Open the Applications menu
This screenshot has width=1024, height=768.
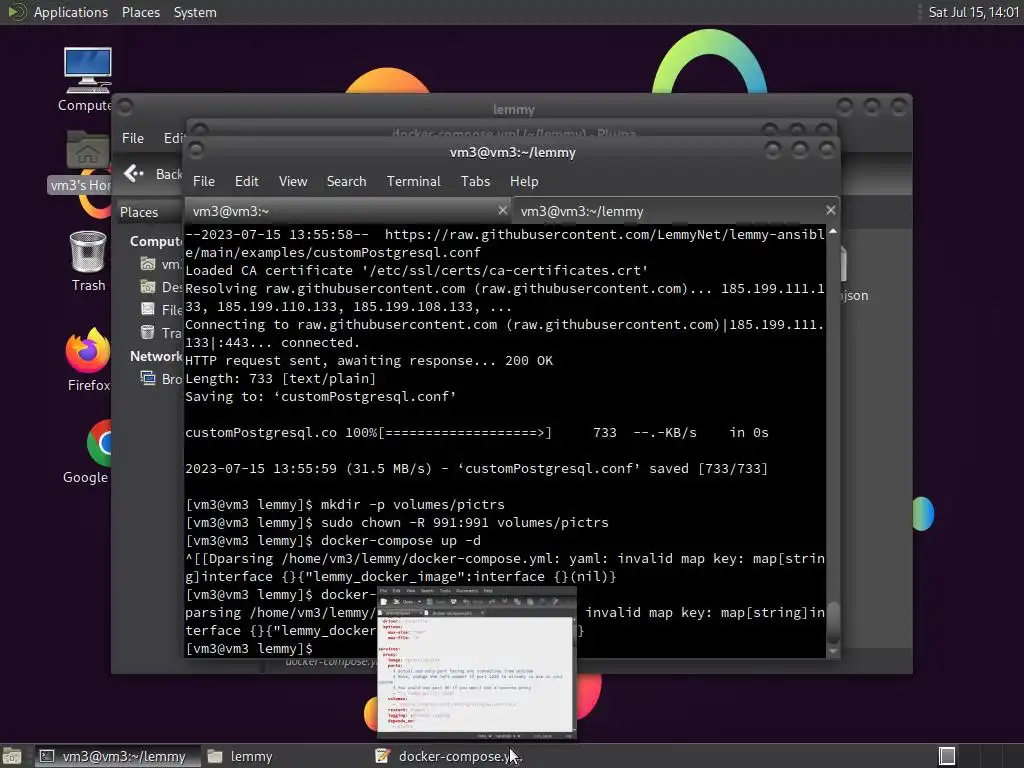click(x=71, y=12)
